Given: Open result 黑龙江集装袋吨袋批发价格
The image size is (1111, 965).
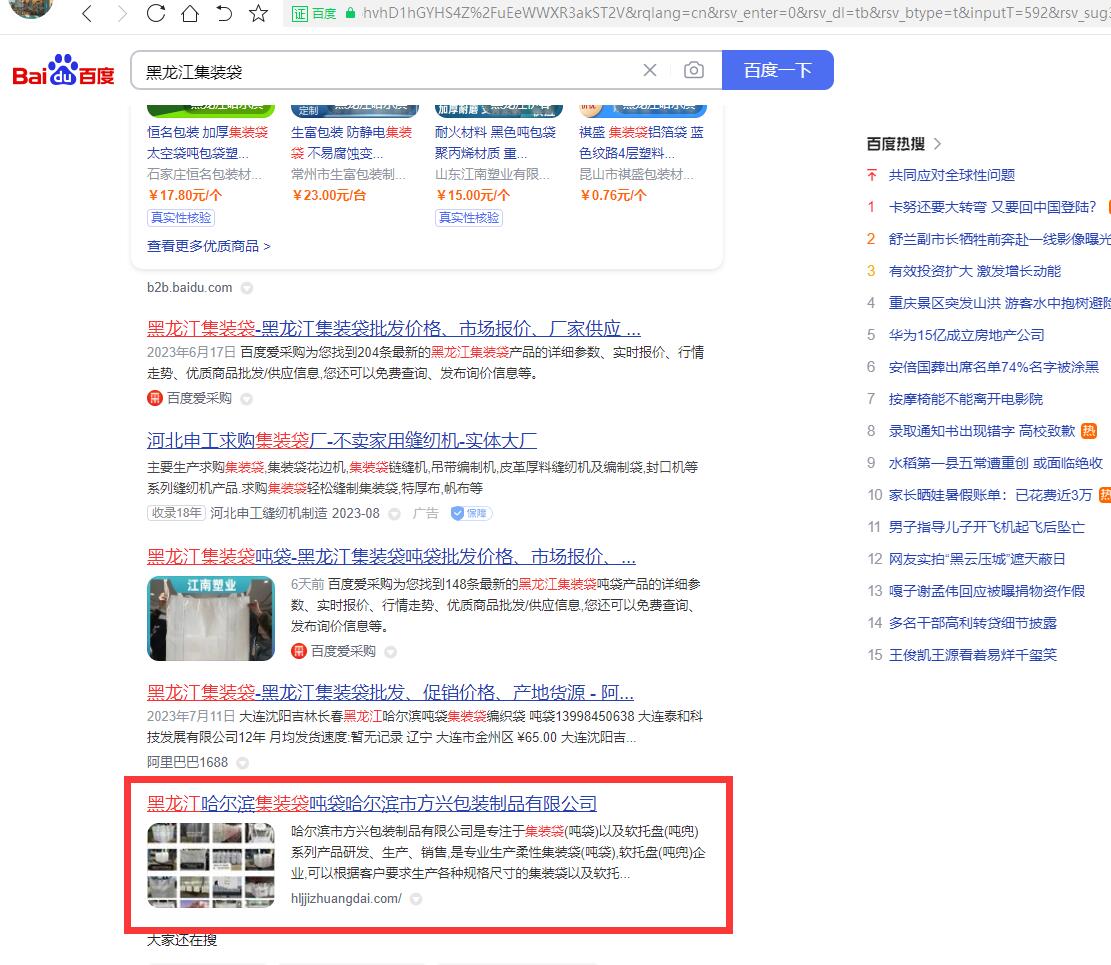Looking at the screenshot, I should pyautogui.click(x=391, y=556).
